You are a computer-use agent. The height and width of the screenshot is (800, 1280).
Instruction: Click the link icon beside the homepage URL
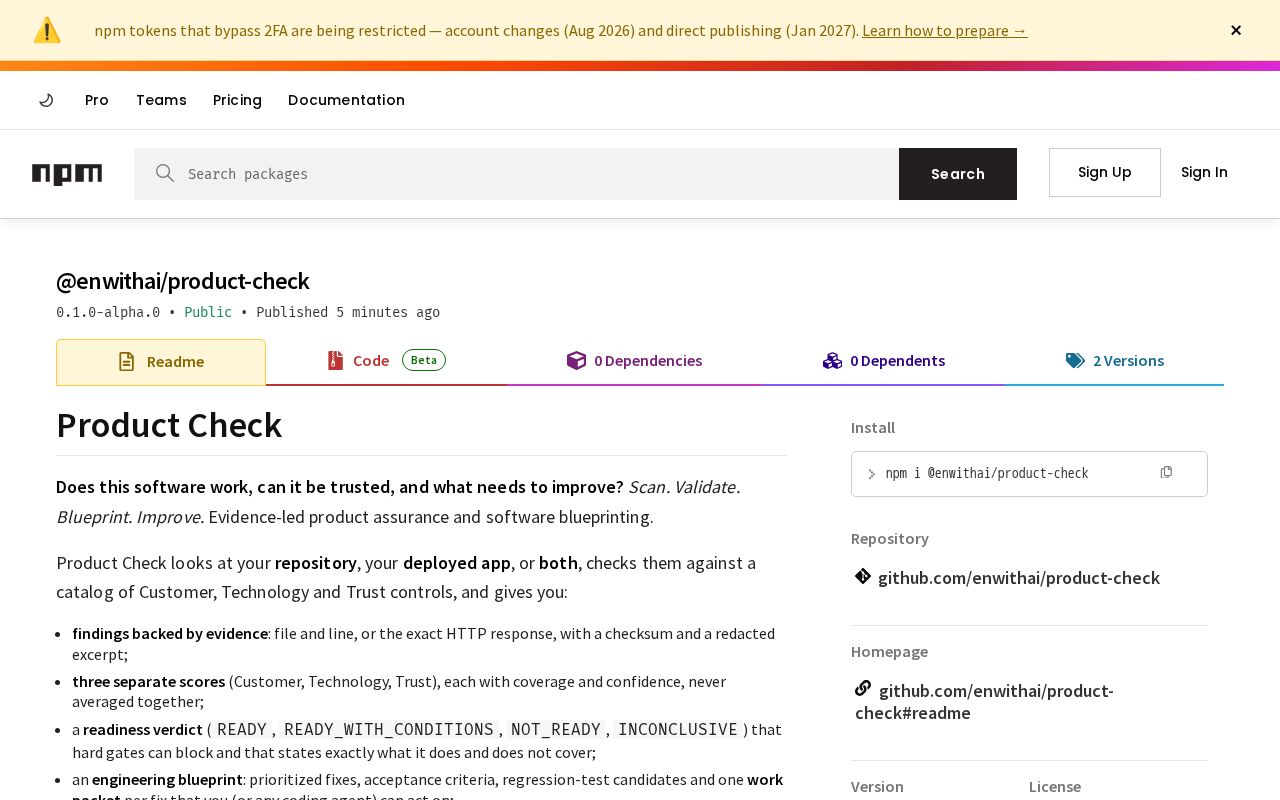pyautogui.click(x=863, y=688)
